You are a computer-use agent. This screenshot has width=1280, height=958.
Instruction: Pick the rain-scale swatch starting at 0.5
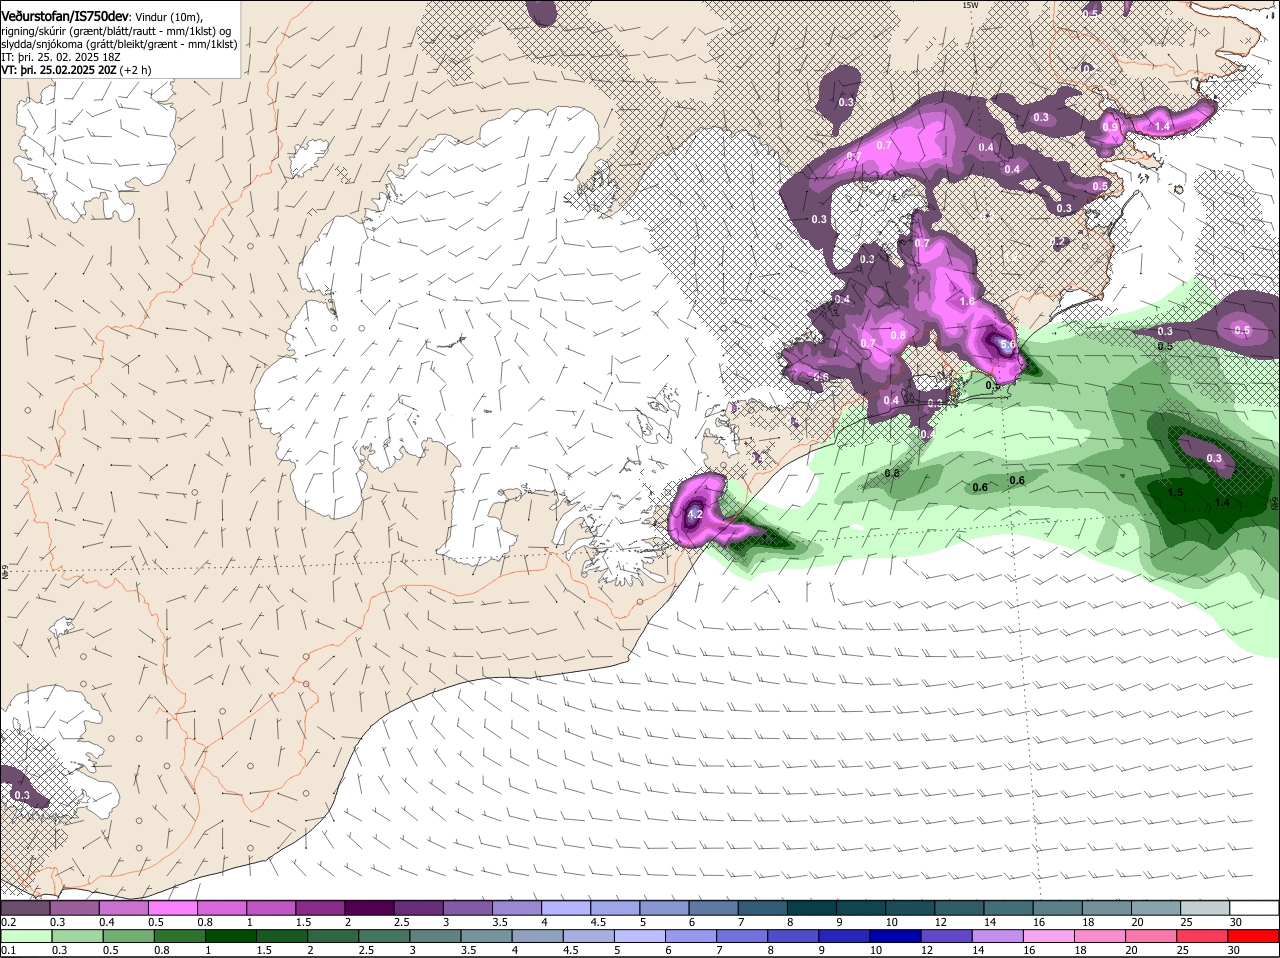tap(127, 936)
